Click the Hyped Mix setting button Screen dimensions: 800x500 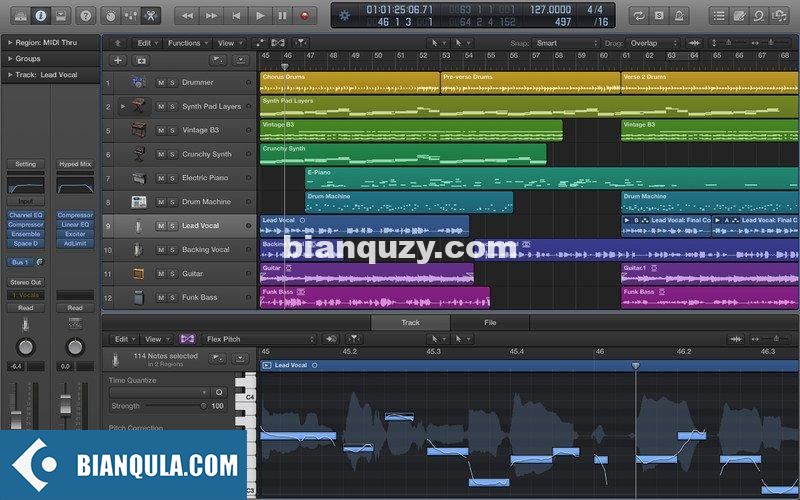[x=75, y=164]
